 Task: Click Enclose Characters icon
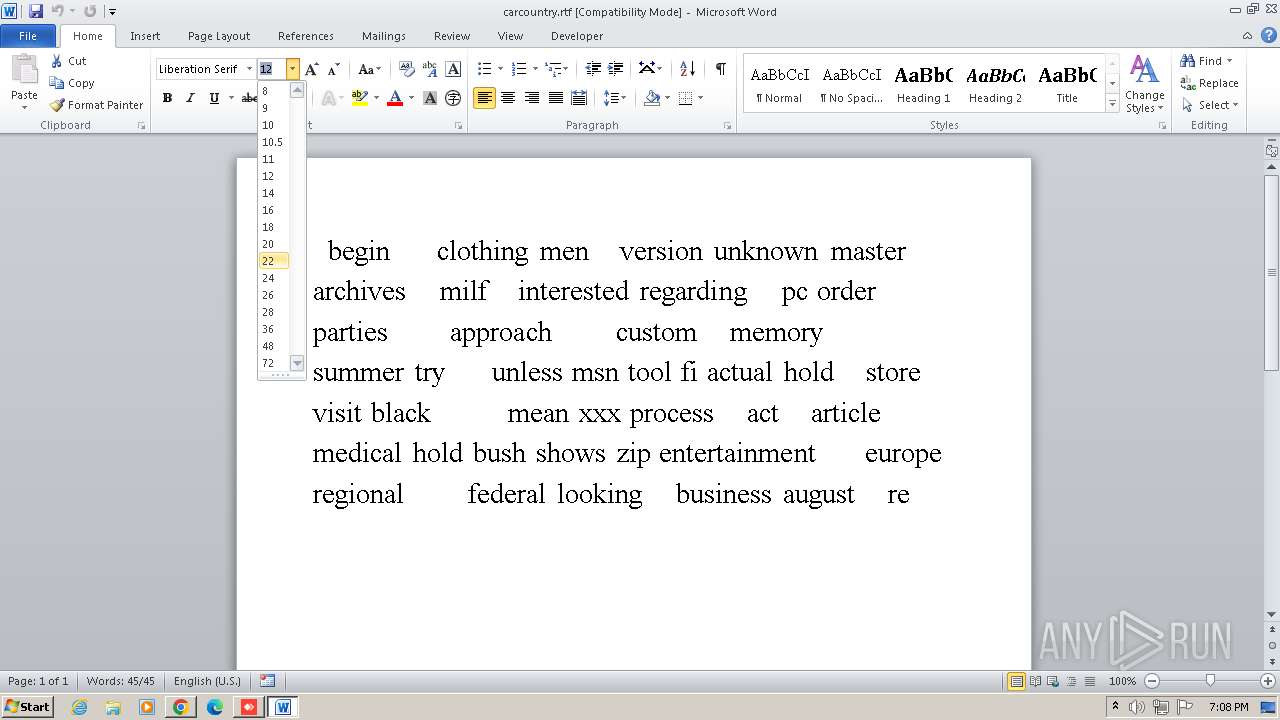pyautogui.click(x=453, y=98)
